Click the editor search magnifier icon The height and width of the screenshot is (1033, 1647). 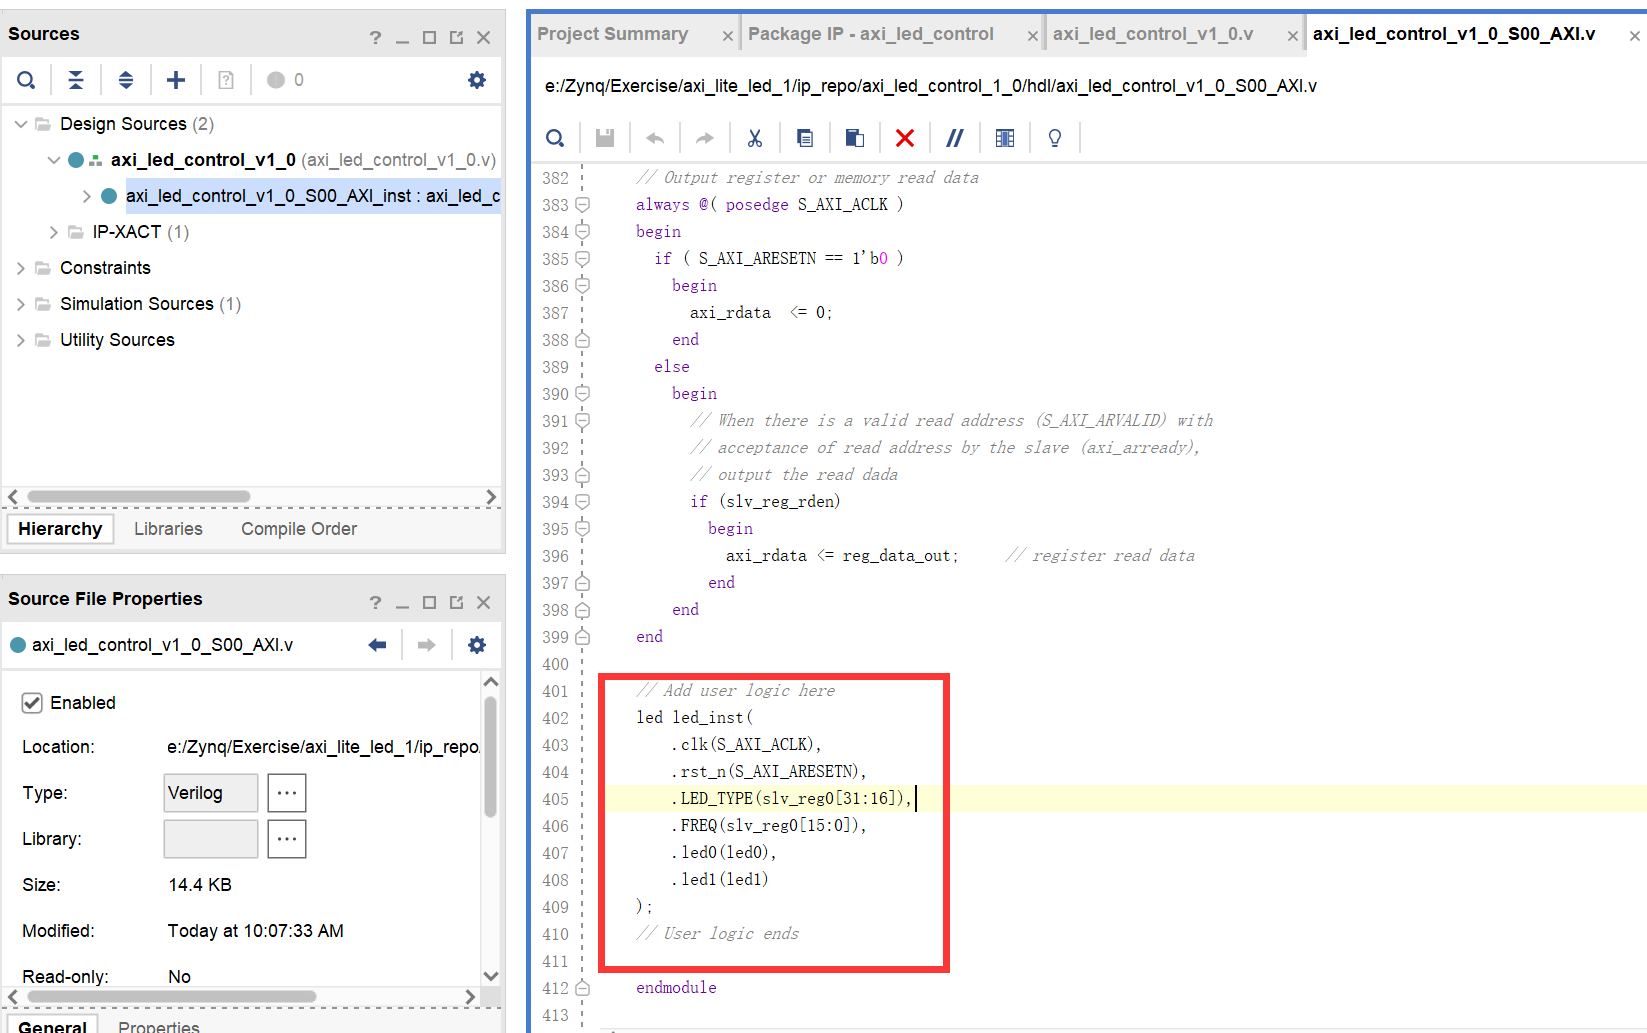pyautogui.click(x=555, y=138)
